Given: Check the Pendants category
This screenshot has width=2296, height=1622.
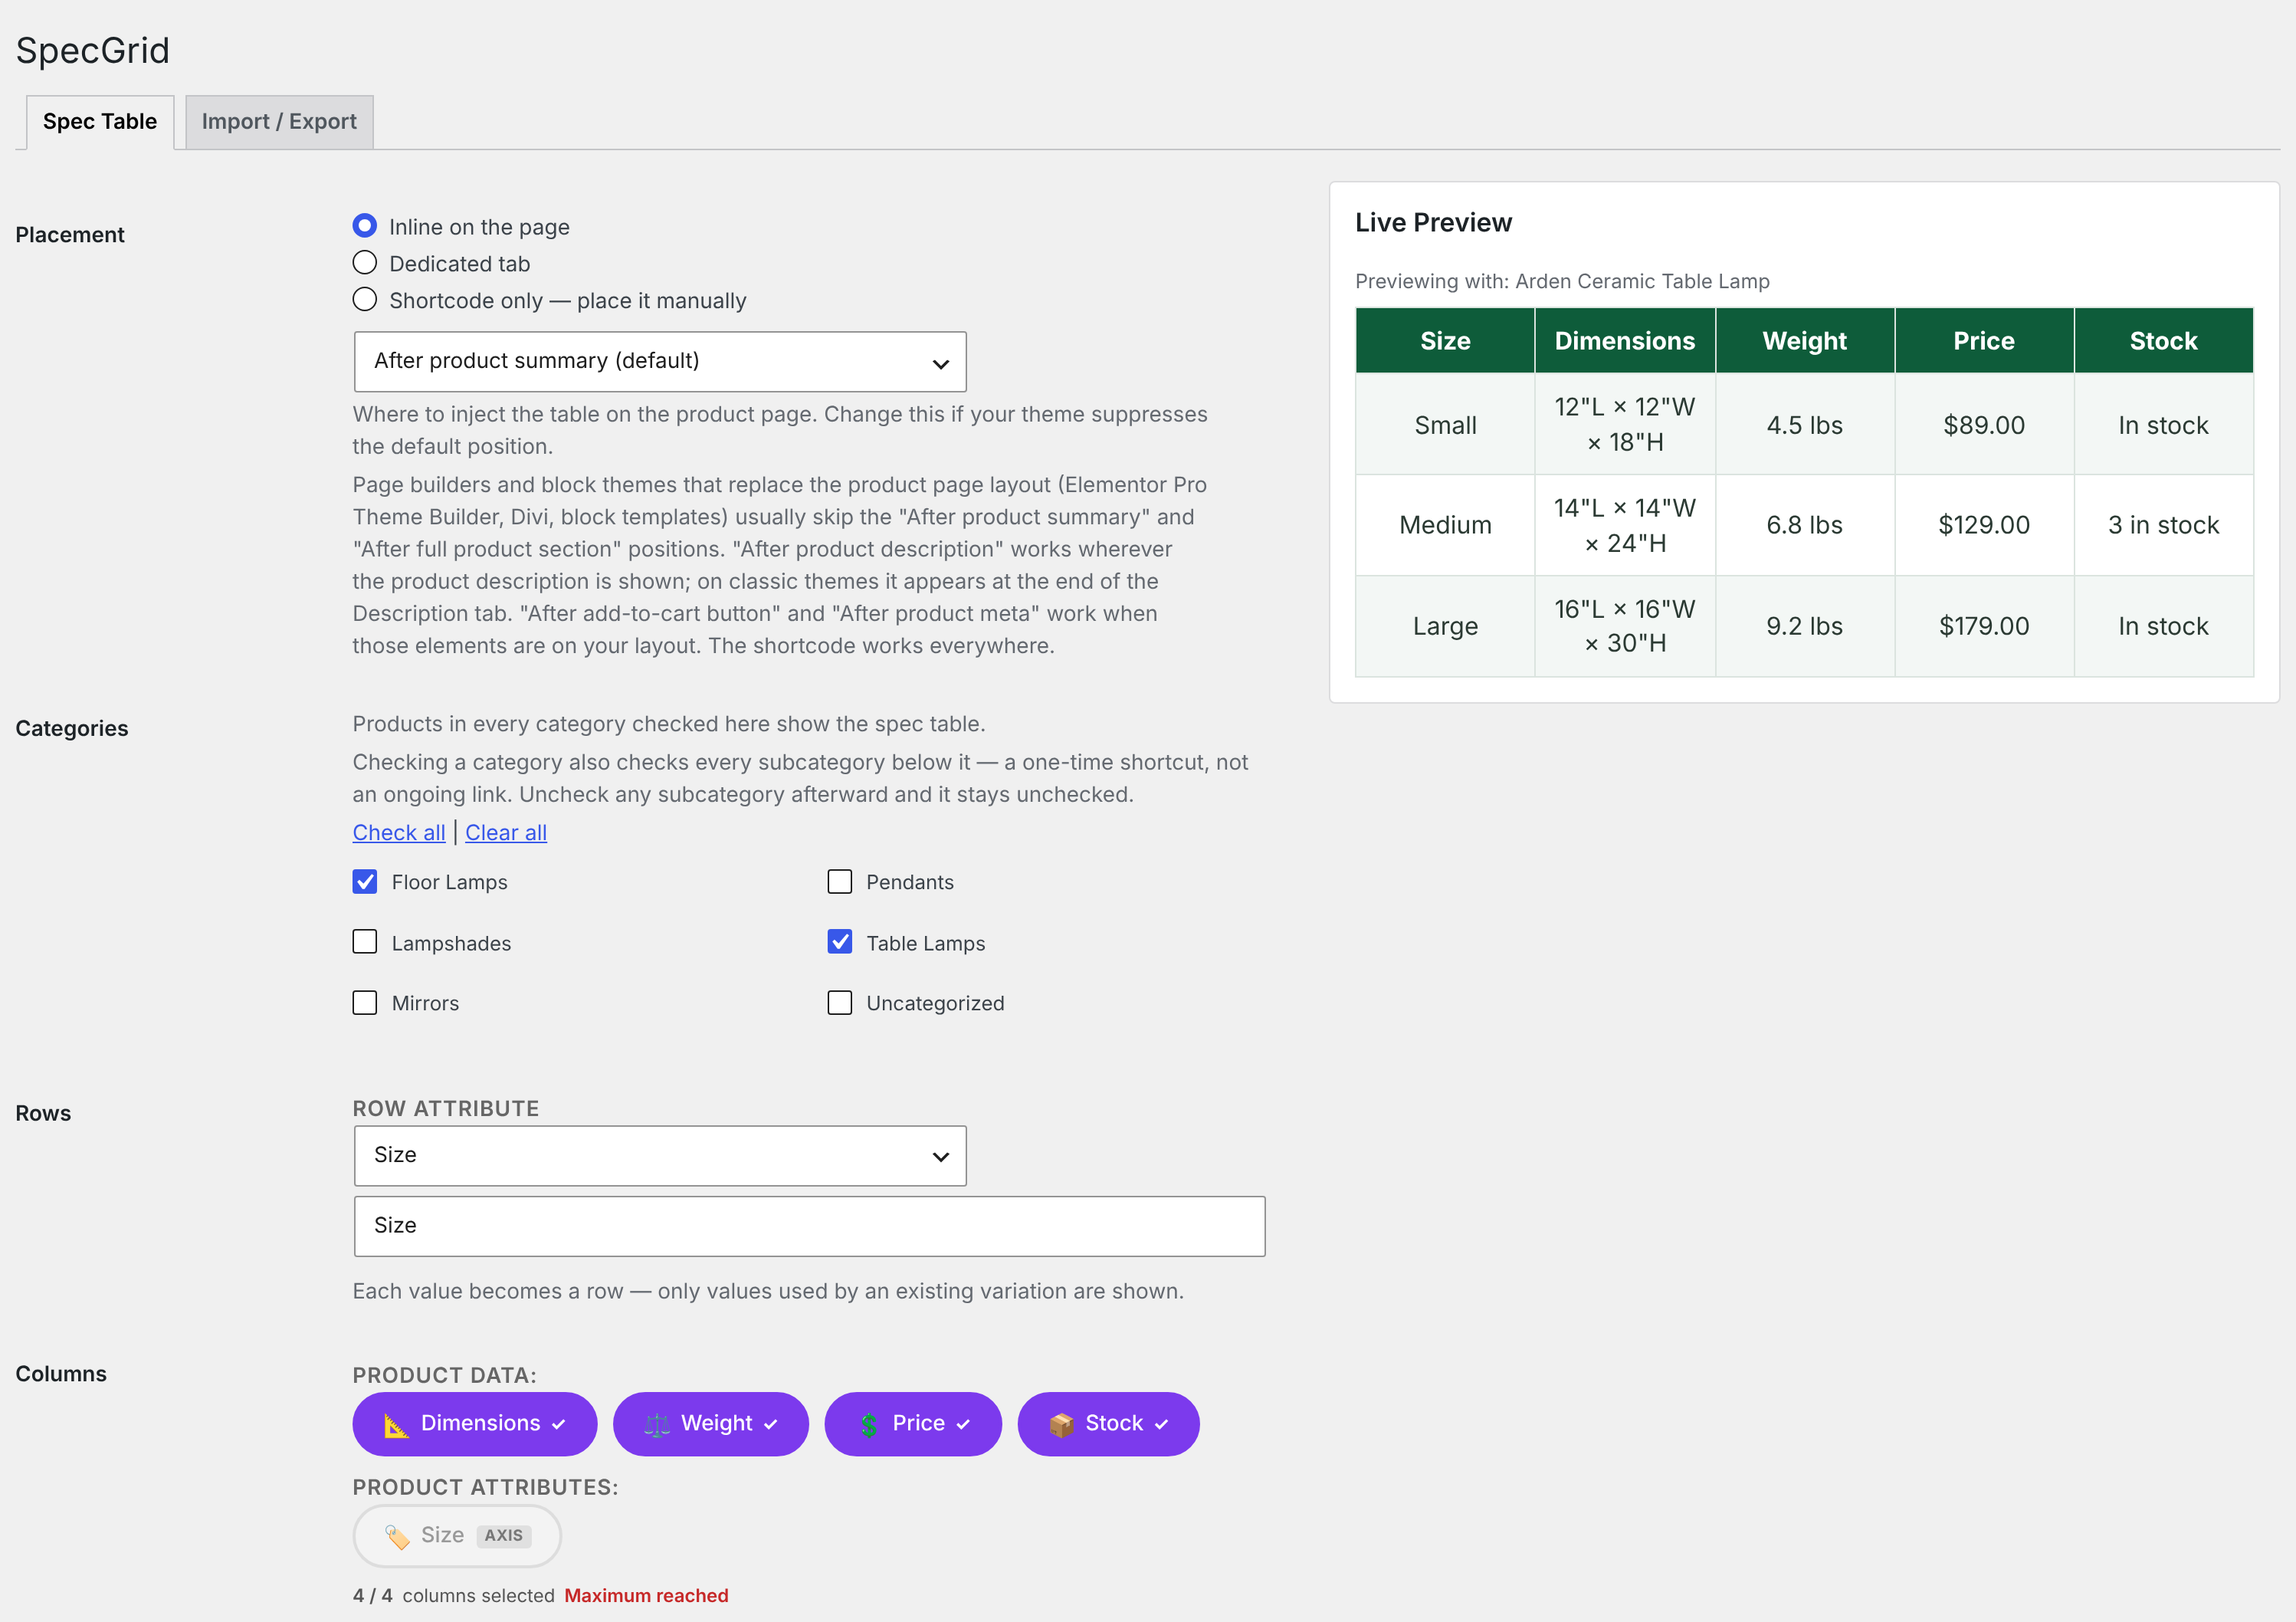Looking at the screenshot, I should [x=840, y=882].
